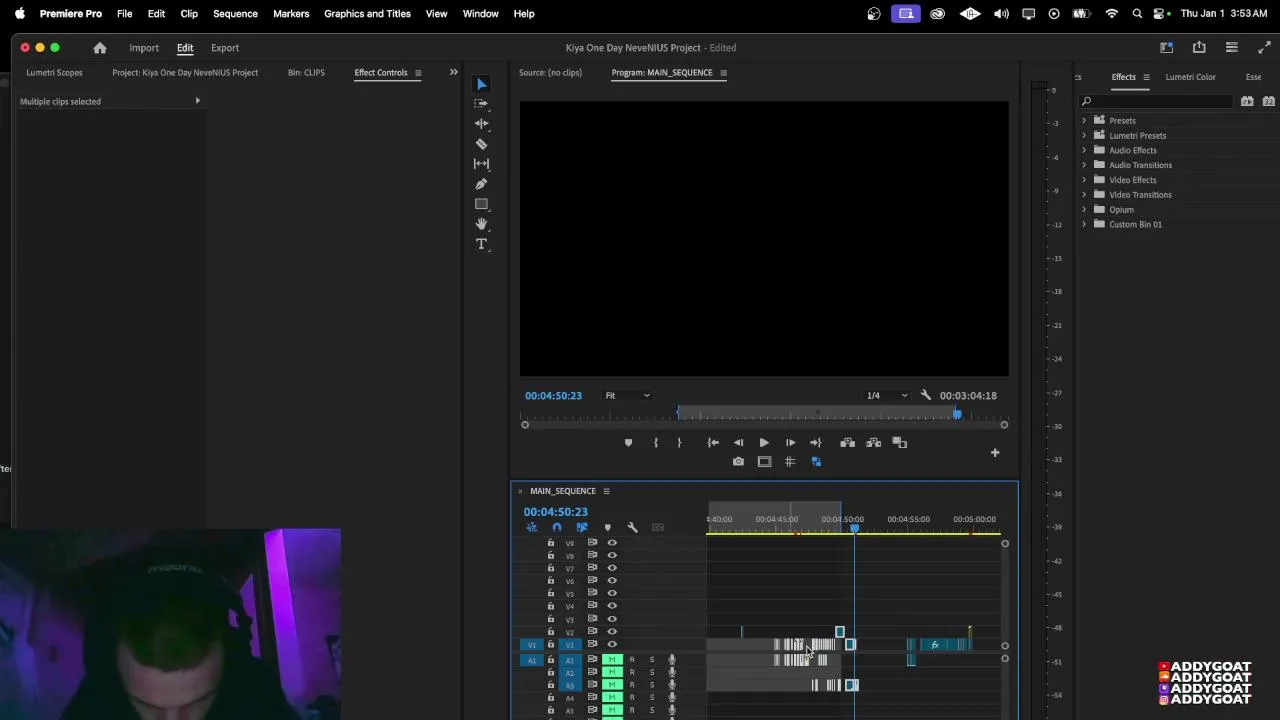Click voice-over mic on track A1
Screen dimensions: 1280x720
point(672,660)
